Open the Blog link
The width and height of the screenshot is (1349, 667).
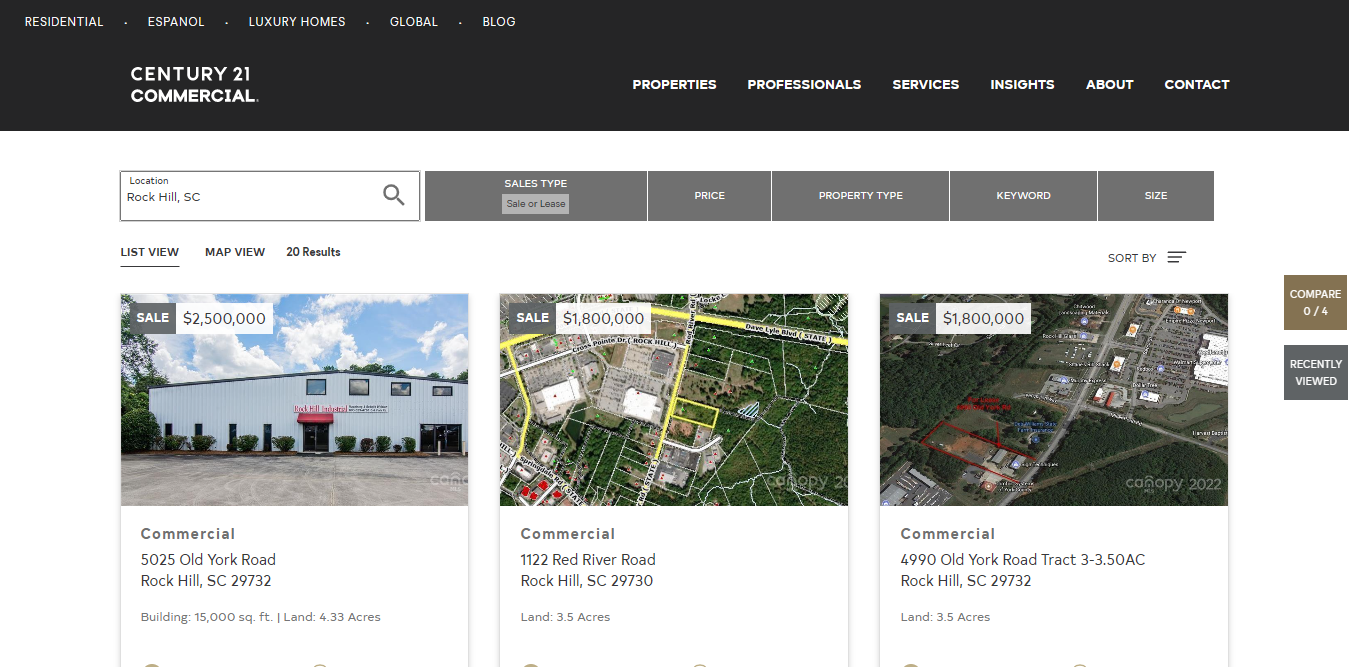point(499,22)
